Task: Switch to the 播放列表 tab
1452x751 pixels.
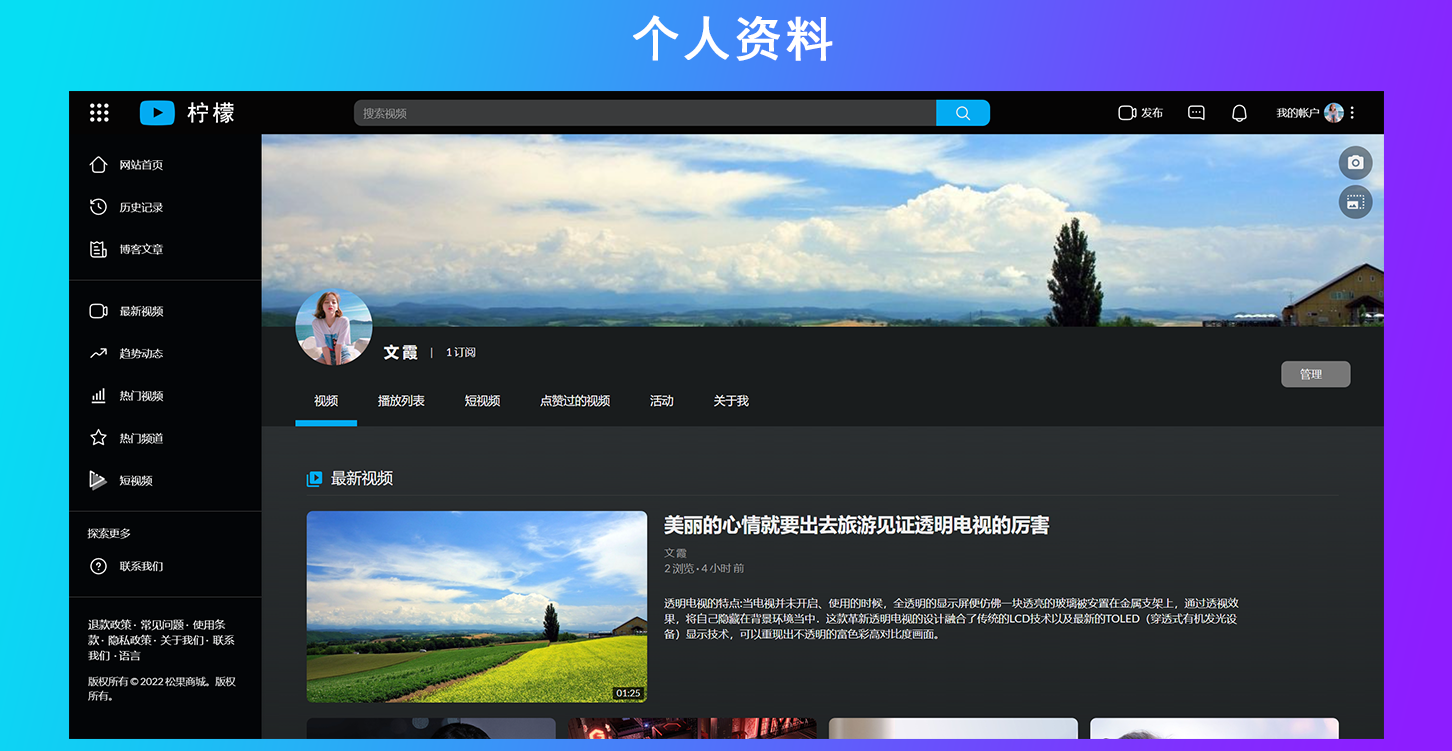Action: tap(401, 401)
